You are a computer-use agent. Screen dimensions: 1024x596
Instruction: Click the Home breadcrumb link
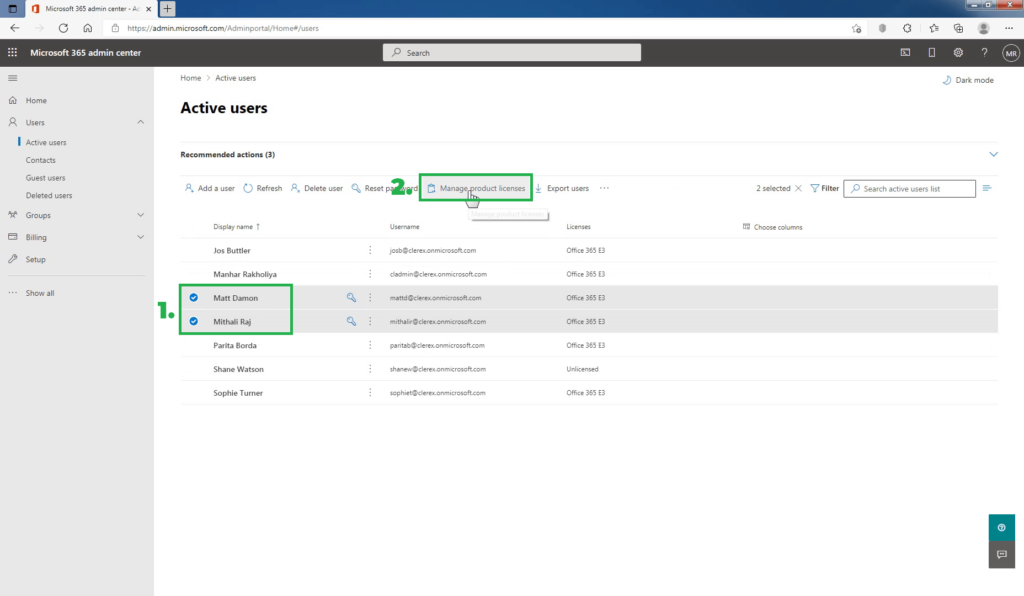191,78
